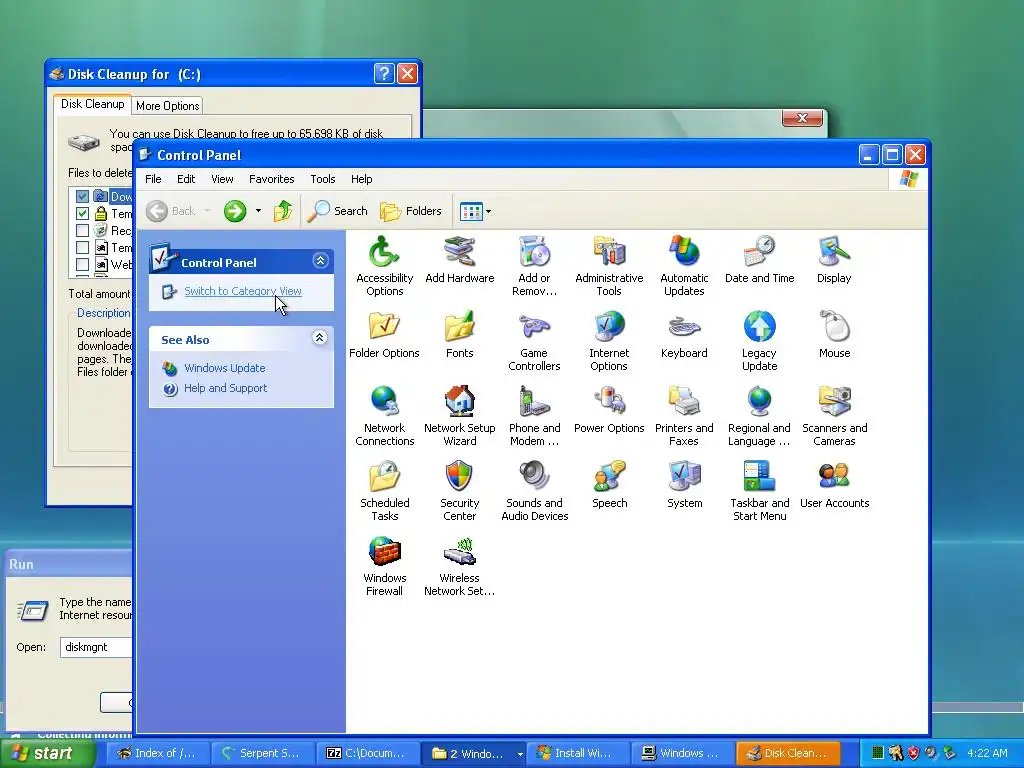
Task: Open Add Hardware wizard icon
Action: 459,260
